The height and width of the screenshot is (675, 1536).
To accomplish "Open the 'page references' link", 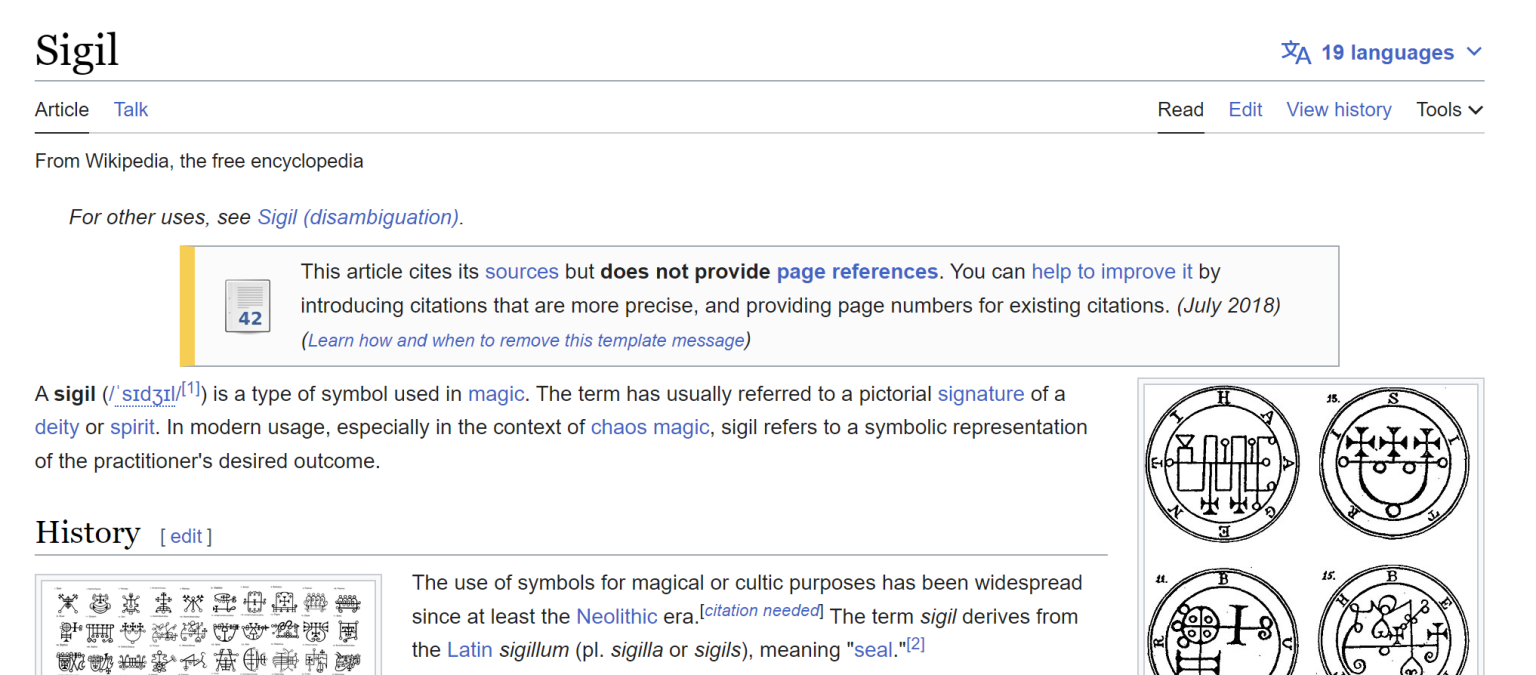I will (x=857, y=272).
